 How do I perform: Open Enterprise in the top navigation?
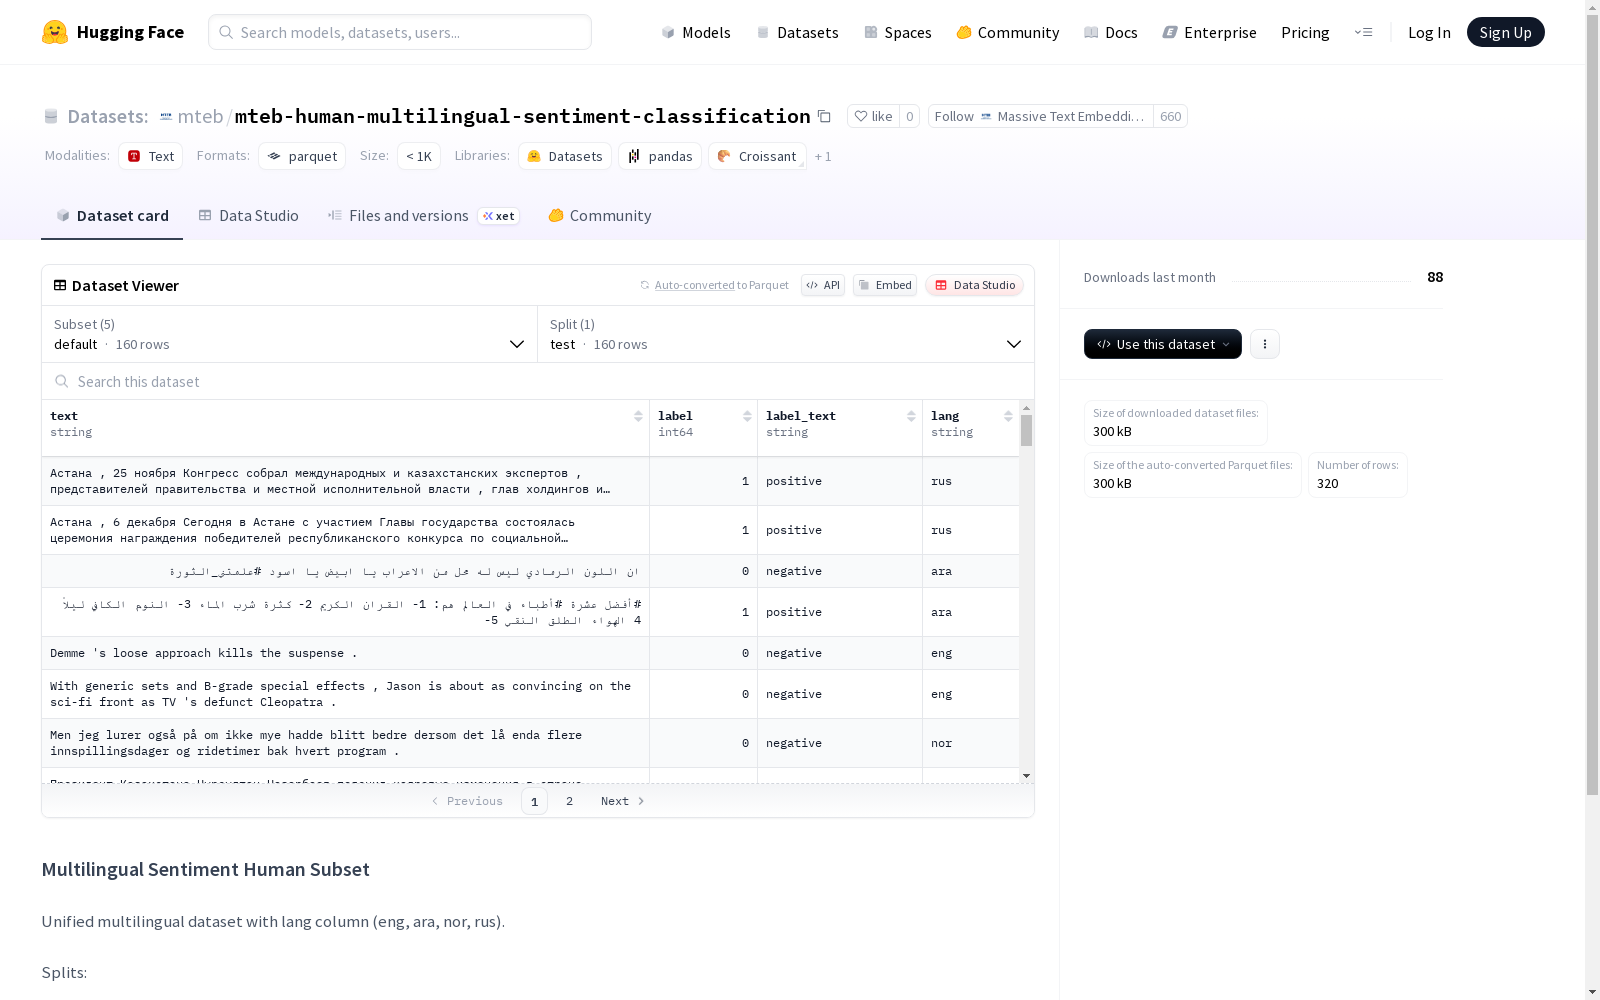1210,32
